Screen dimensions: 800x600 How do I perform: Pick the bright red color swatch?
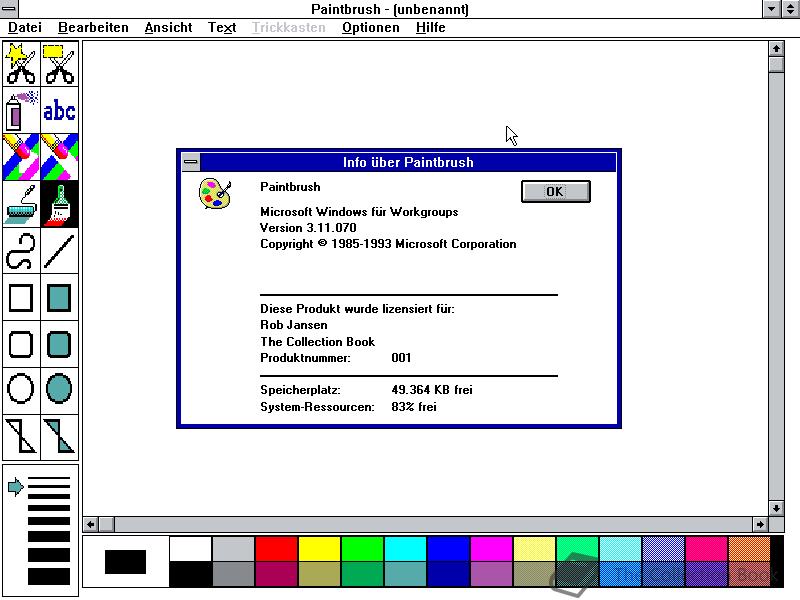[276, 548]
